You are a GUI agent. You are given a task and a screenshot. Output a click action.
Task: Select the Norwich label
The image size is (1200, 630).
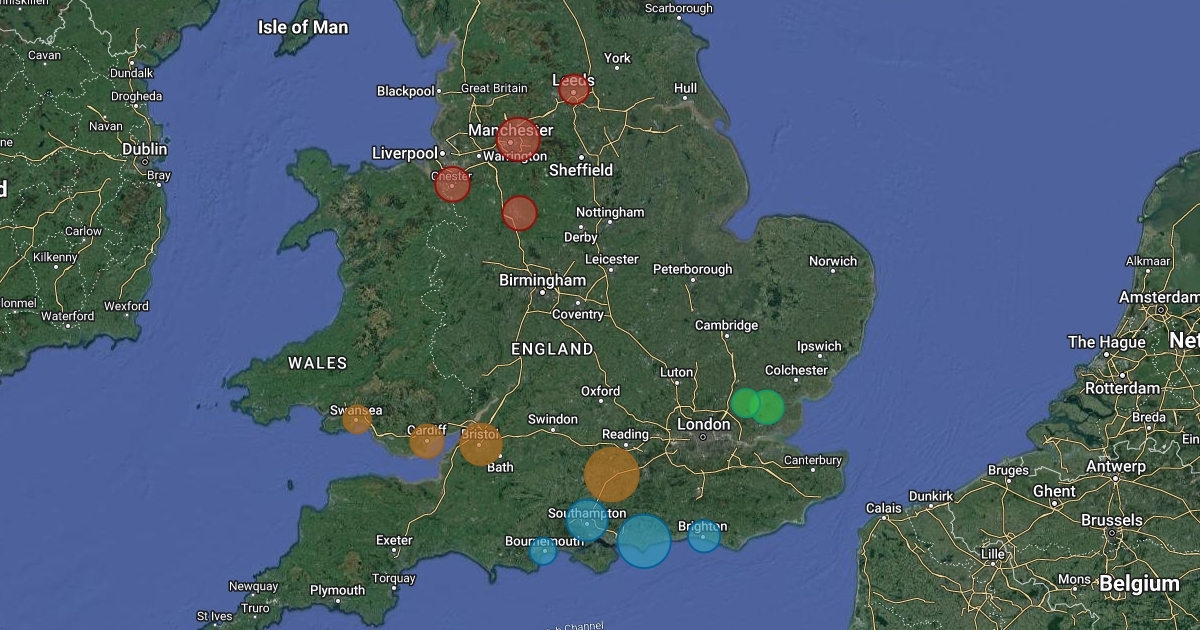(833, 261)
